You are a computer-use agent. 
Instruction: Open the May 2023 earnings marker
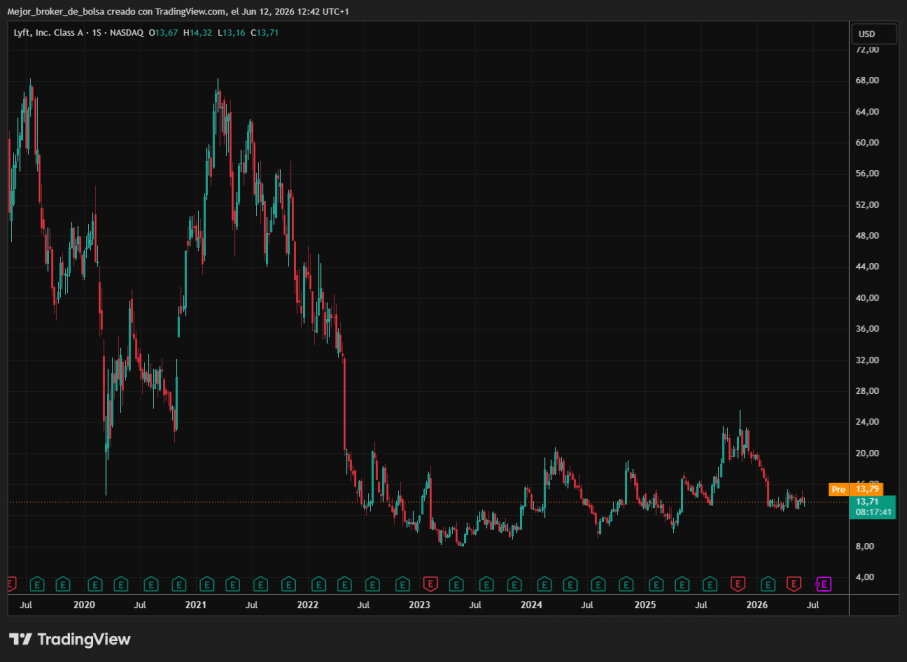456,584
